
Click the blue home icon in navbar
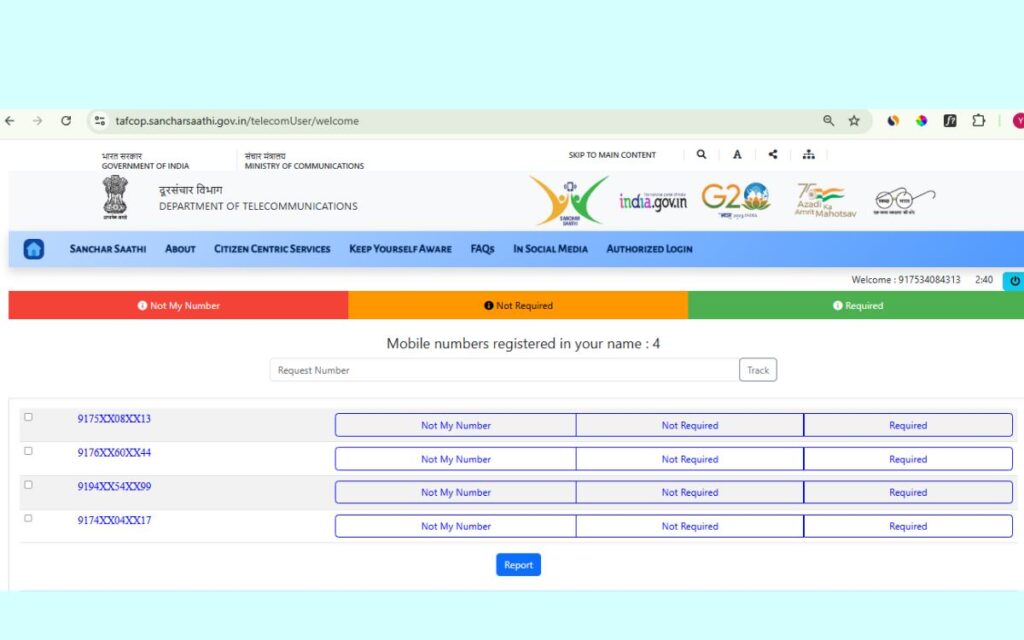click(34, 249)
